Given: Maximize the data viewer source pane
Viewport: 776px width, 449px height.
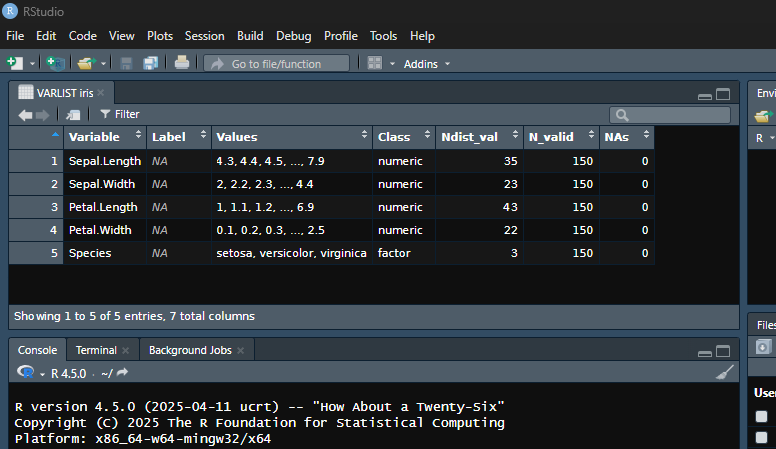Looking at the screenshot, I should click(x=724, y=94).
